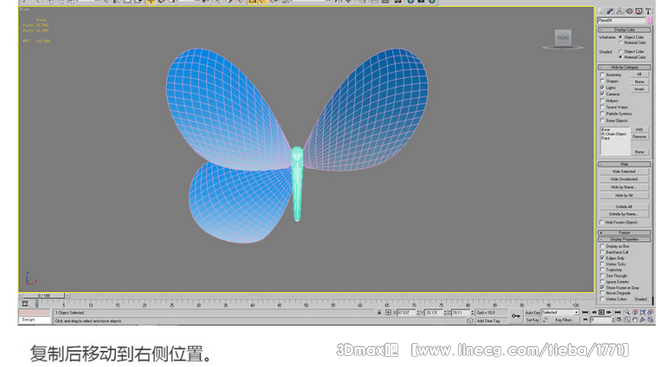Viewport: 658px width, 367px height.
Task: Expand the Freeze rollout
Action: click(624, 232)
